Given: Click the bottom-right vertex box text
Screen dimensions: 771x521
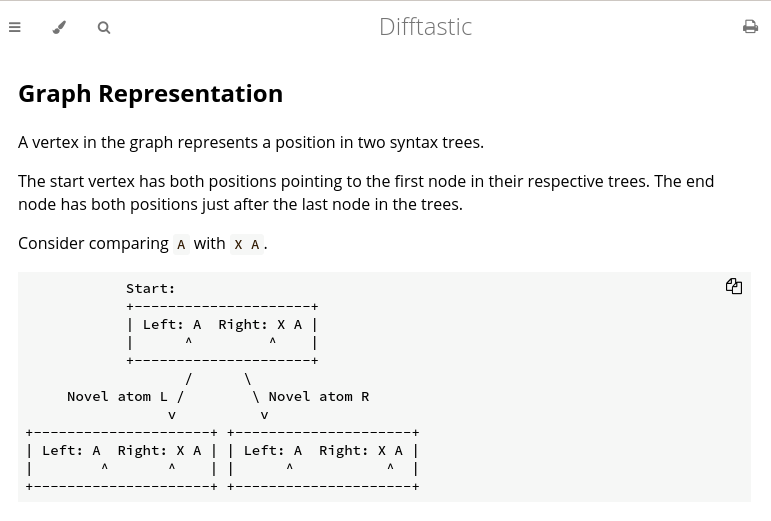Looking at the screenshot, I should coord(322,450).
